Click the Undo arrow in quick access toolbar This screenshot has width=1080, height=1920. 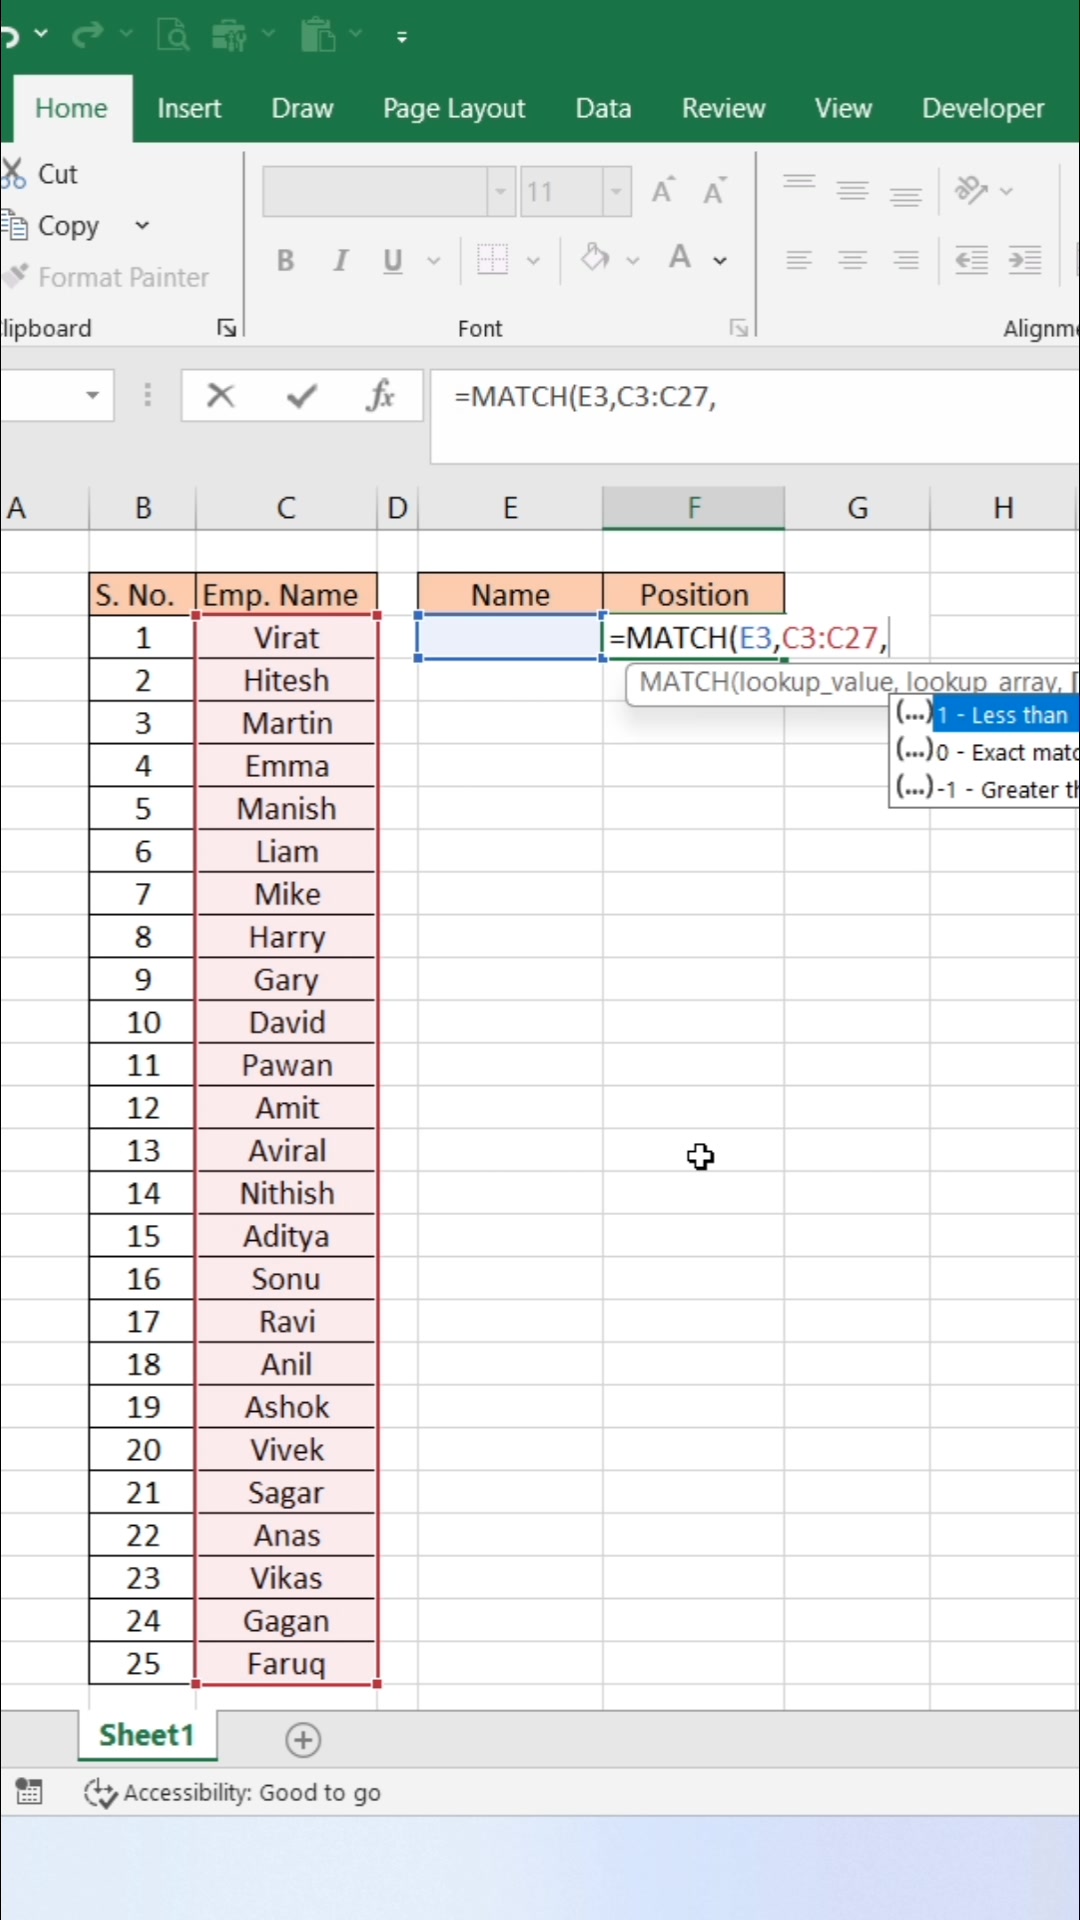point(10,36)
